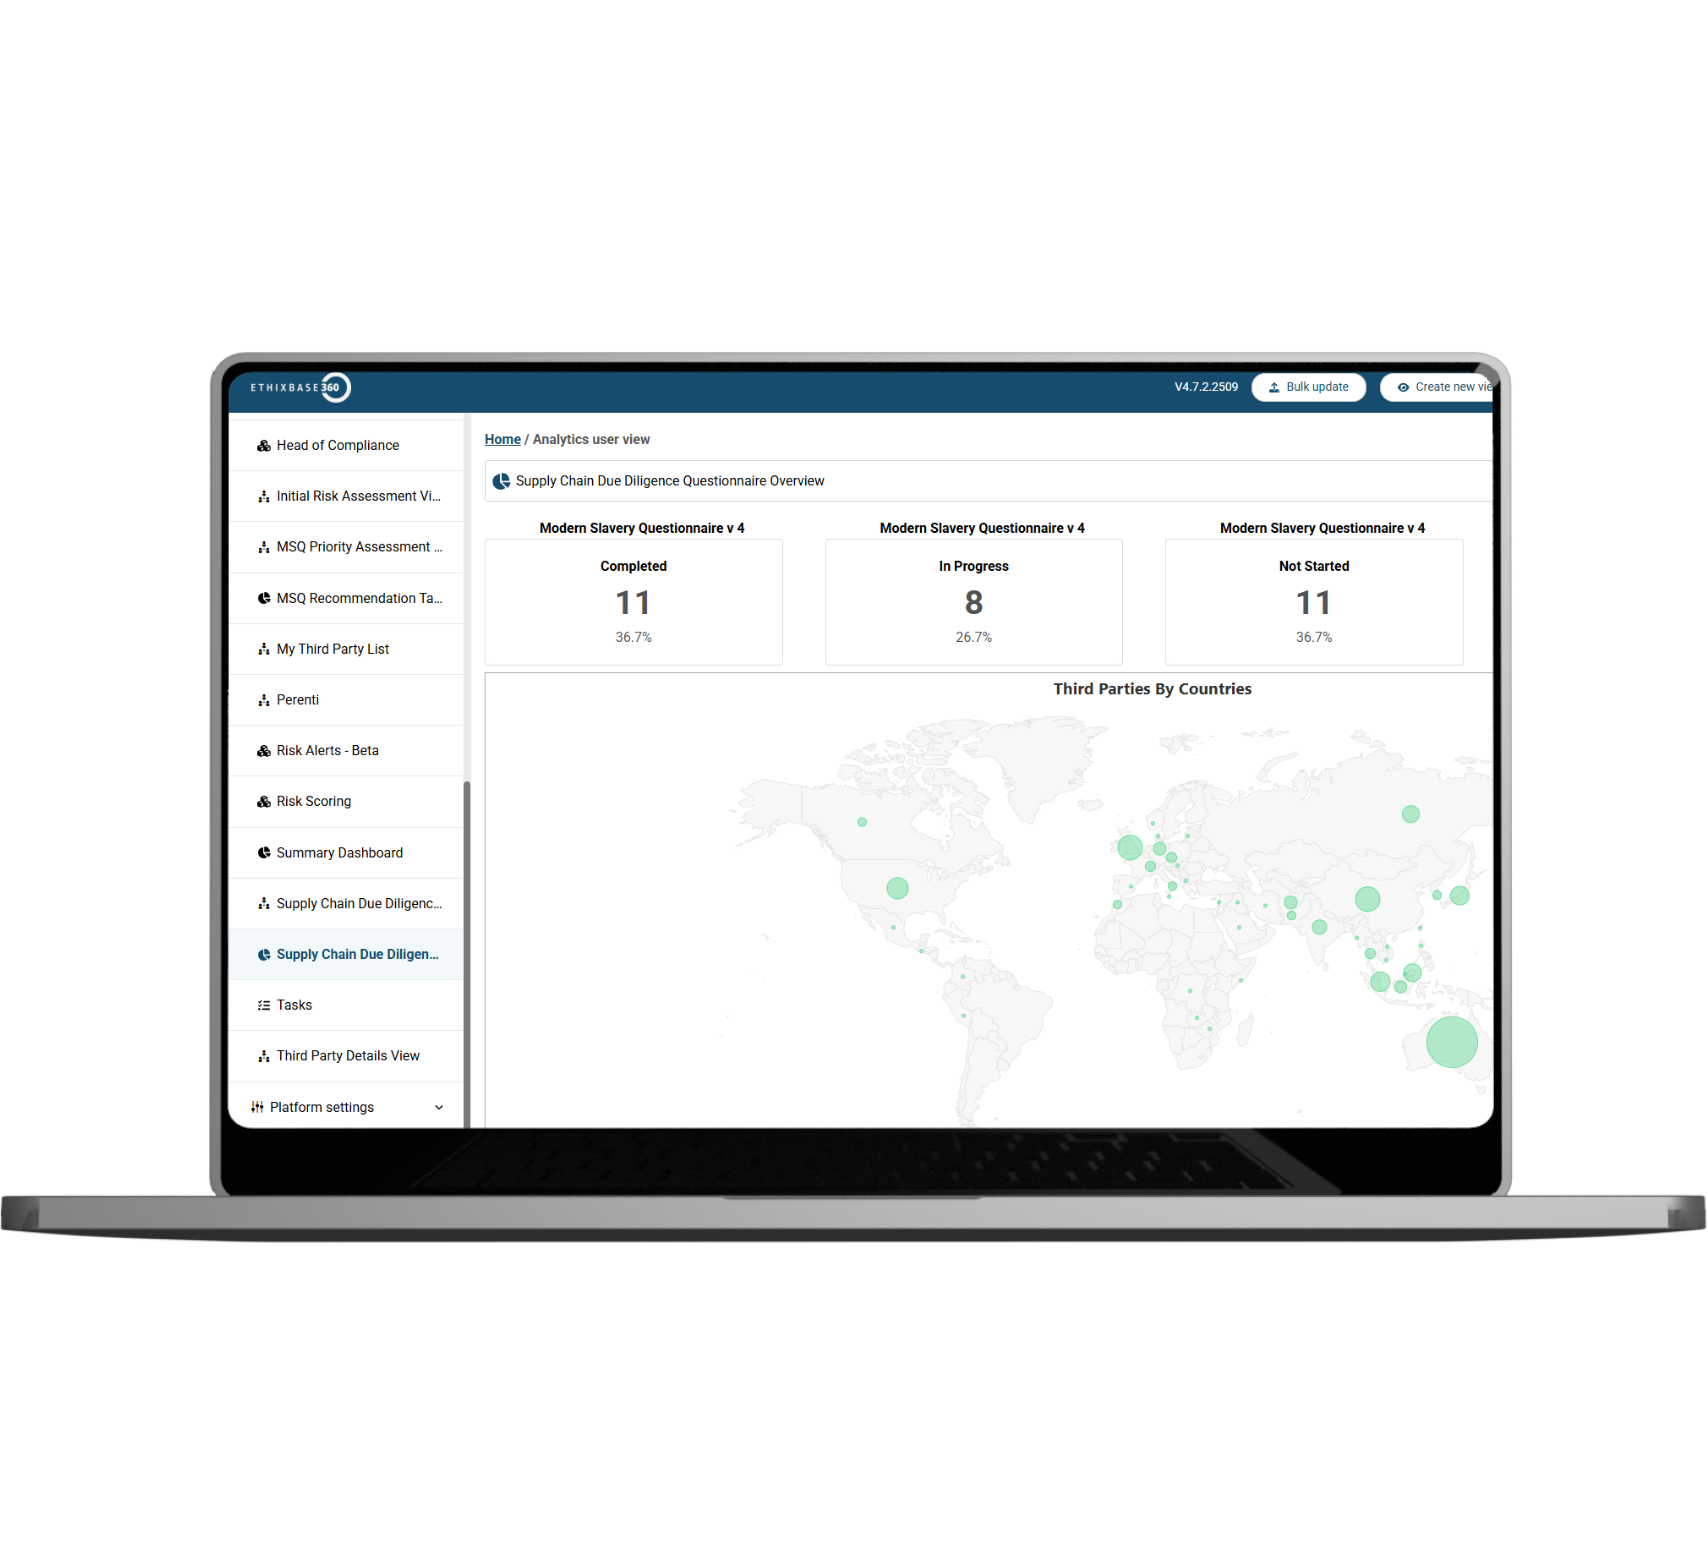Click the Risk Scoring cluster icon
This screenshot has width=1708, height=1563.
click(x=263, y=801)
